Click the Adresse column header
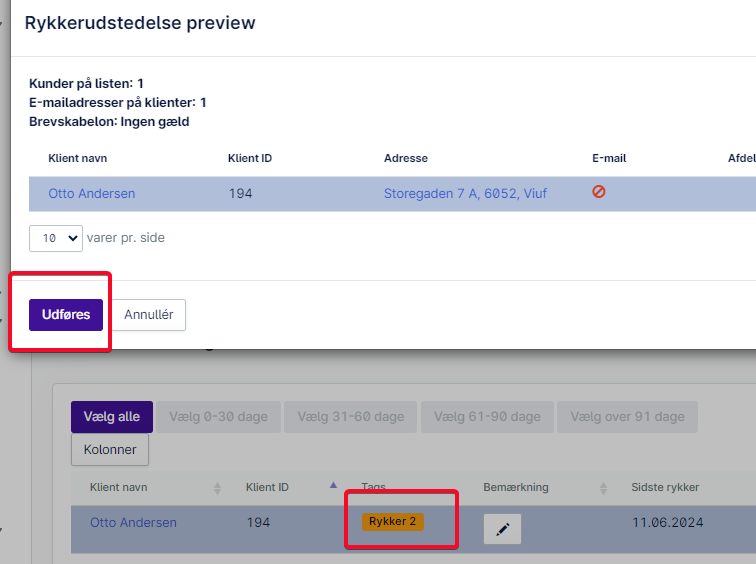756x564 pixels. tap(406, 158)
